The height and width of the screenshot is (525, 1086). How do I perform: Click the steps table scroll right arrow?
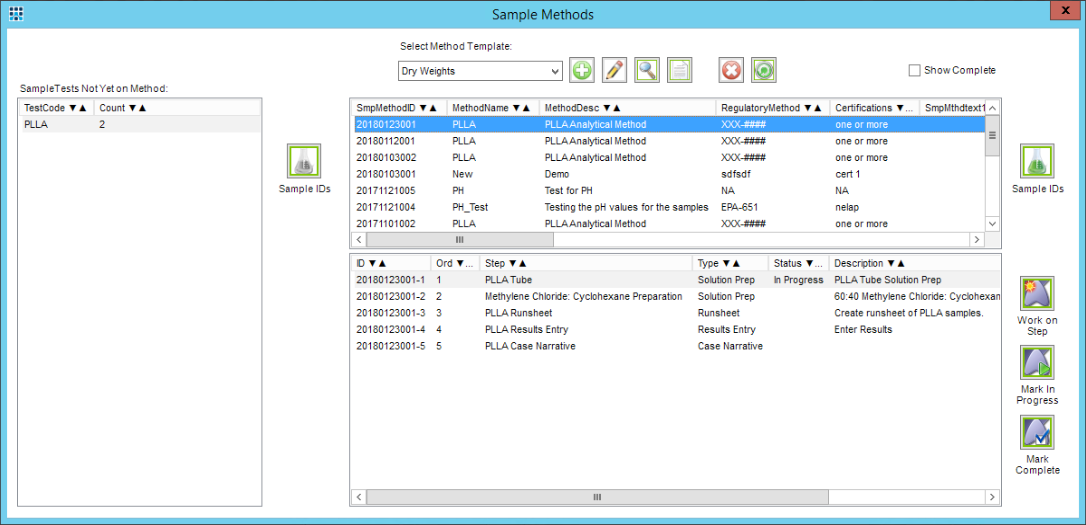click(x=992, y=497)
